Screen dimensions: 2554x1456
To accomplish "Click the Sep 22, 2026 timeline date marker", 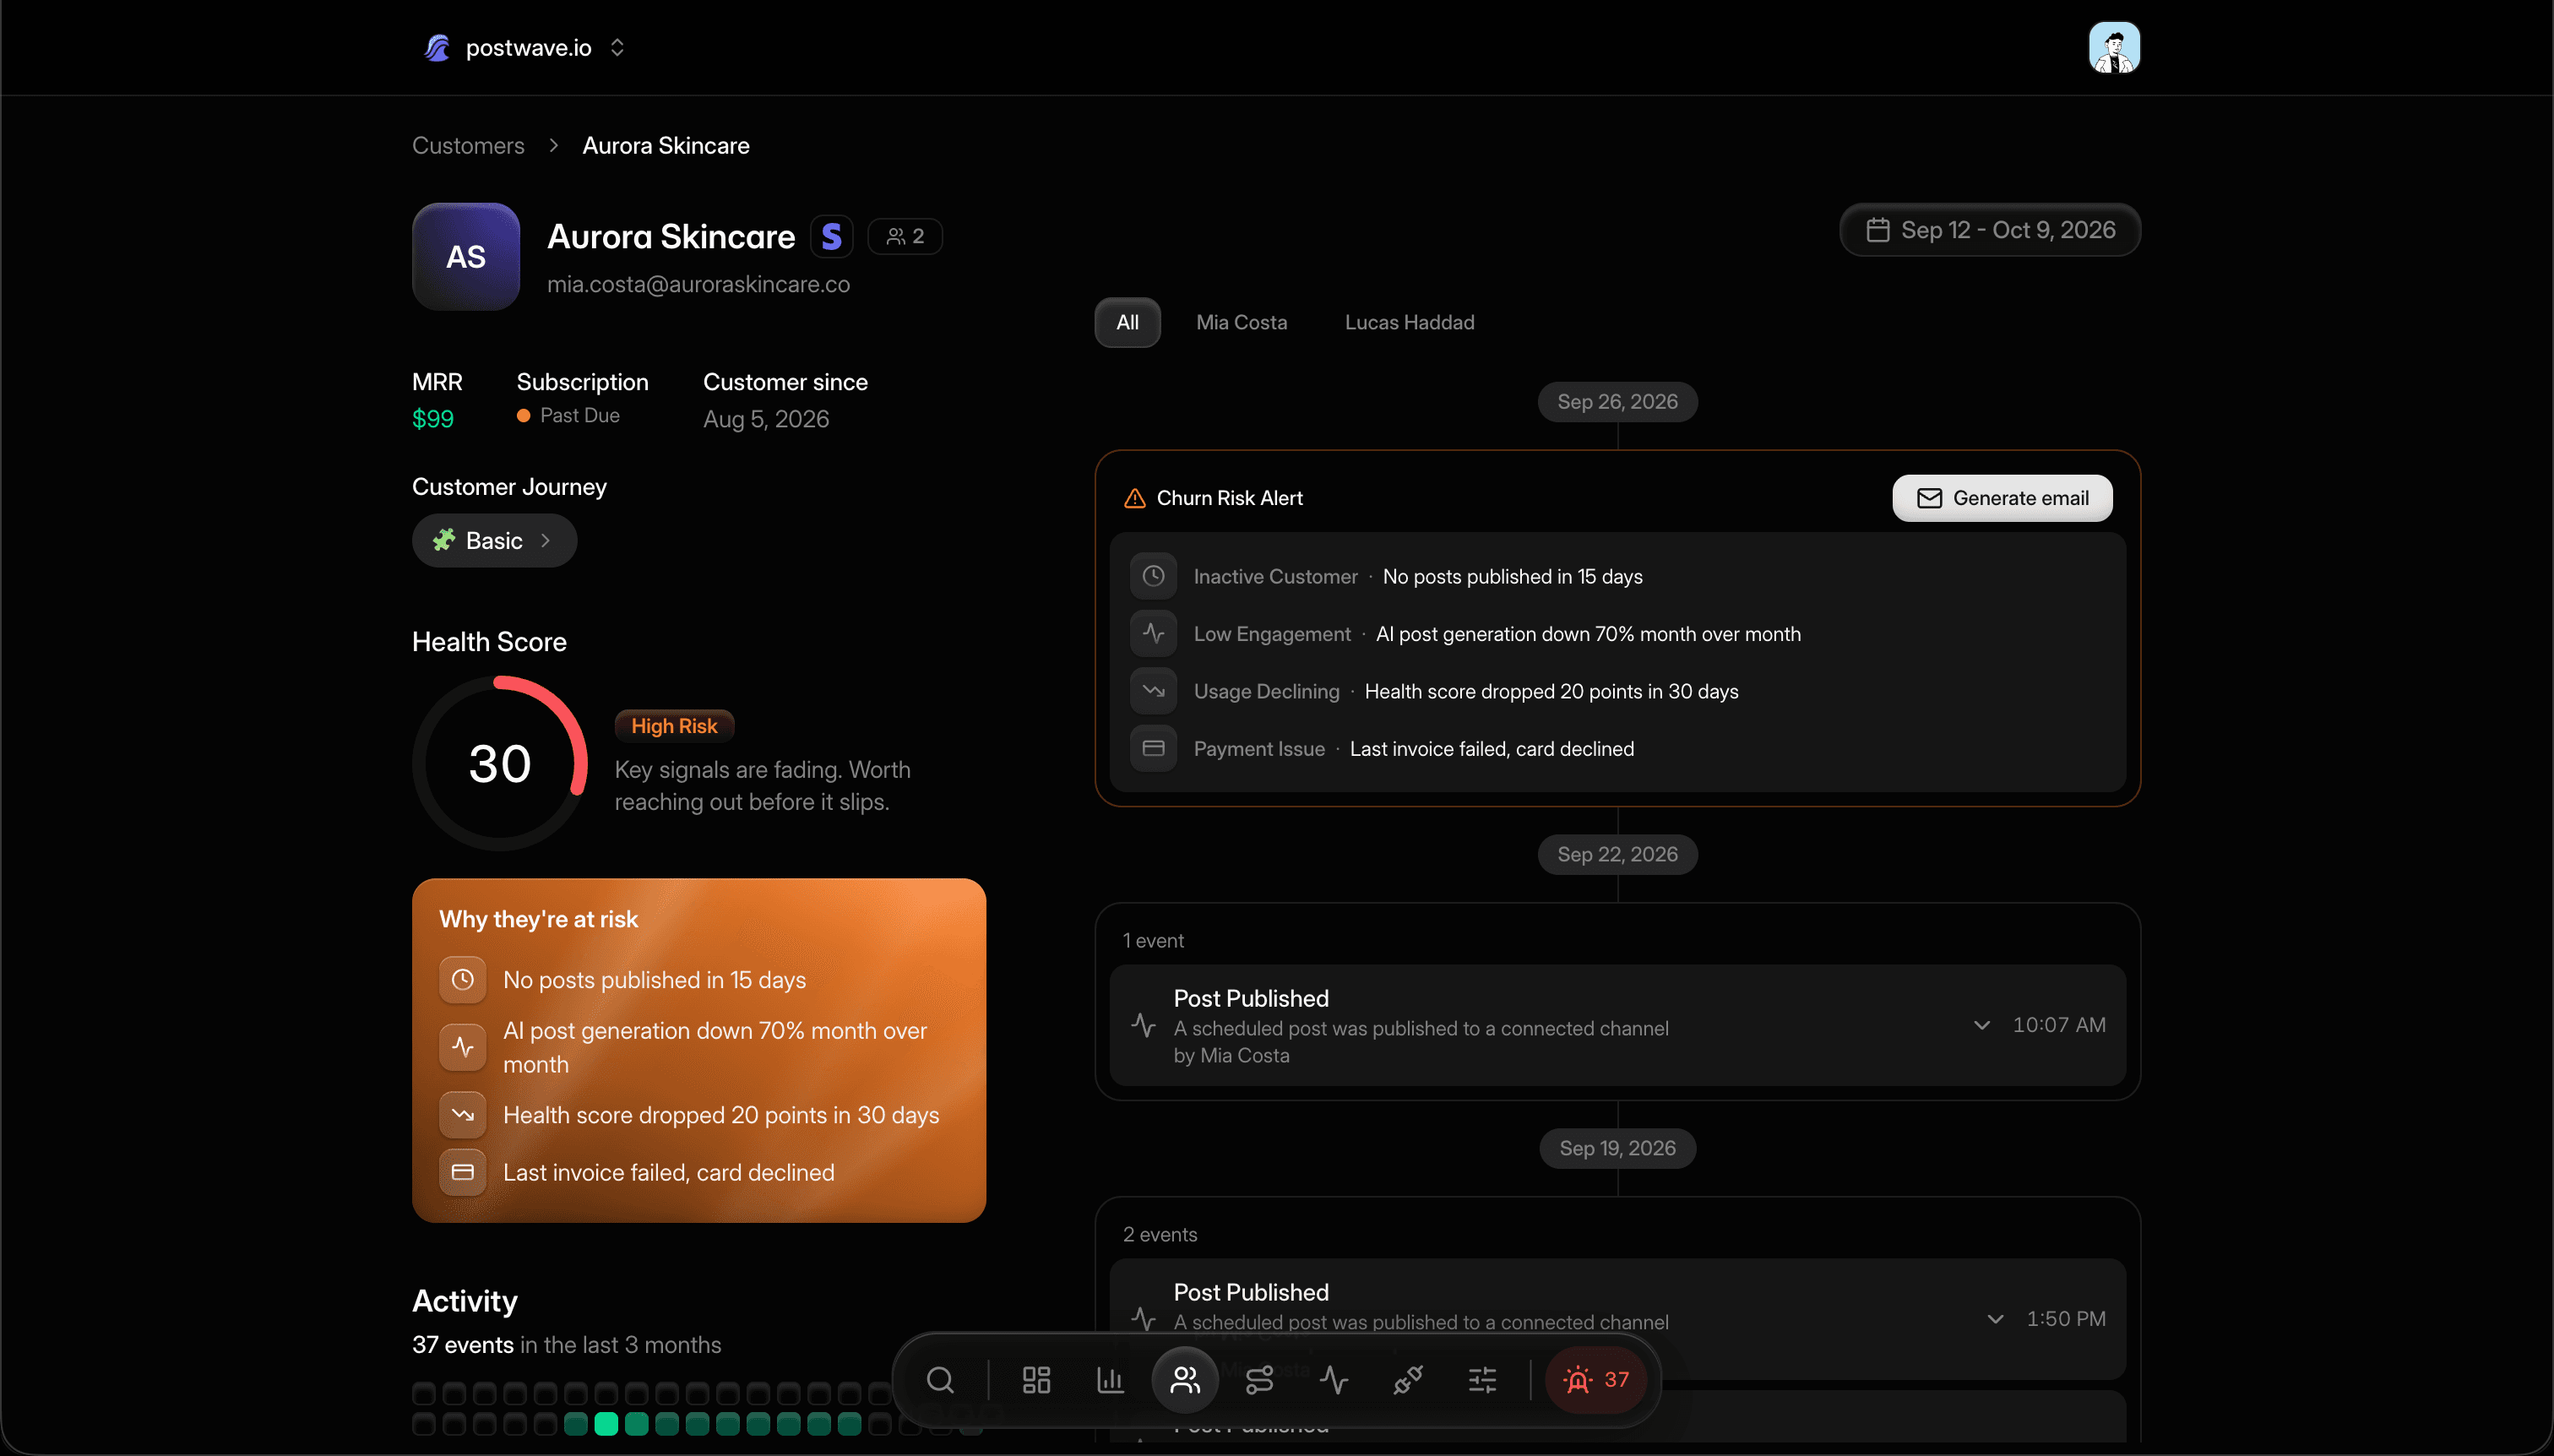I will tap(1617, 855).
